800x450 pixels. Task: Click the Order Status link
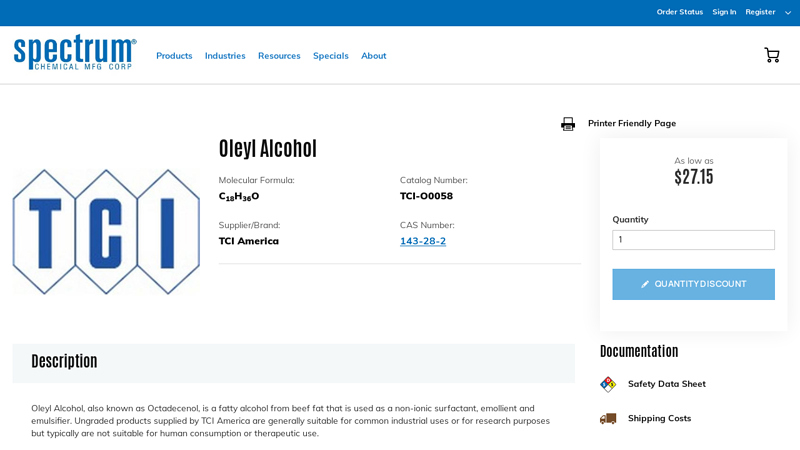tap(680, 12)
